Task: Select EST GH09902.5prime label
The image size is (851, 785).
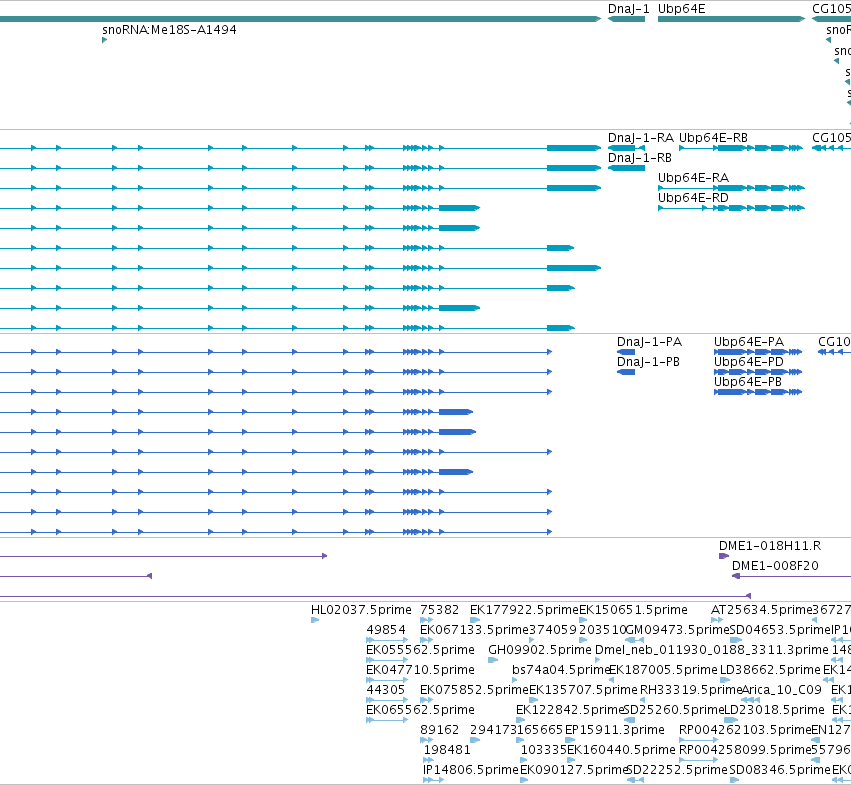Action: pyautogui.click(x=540, y=650)
